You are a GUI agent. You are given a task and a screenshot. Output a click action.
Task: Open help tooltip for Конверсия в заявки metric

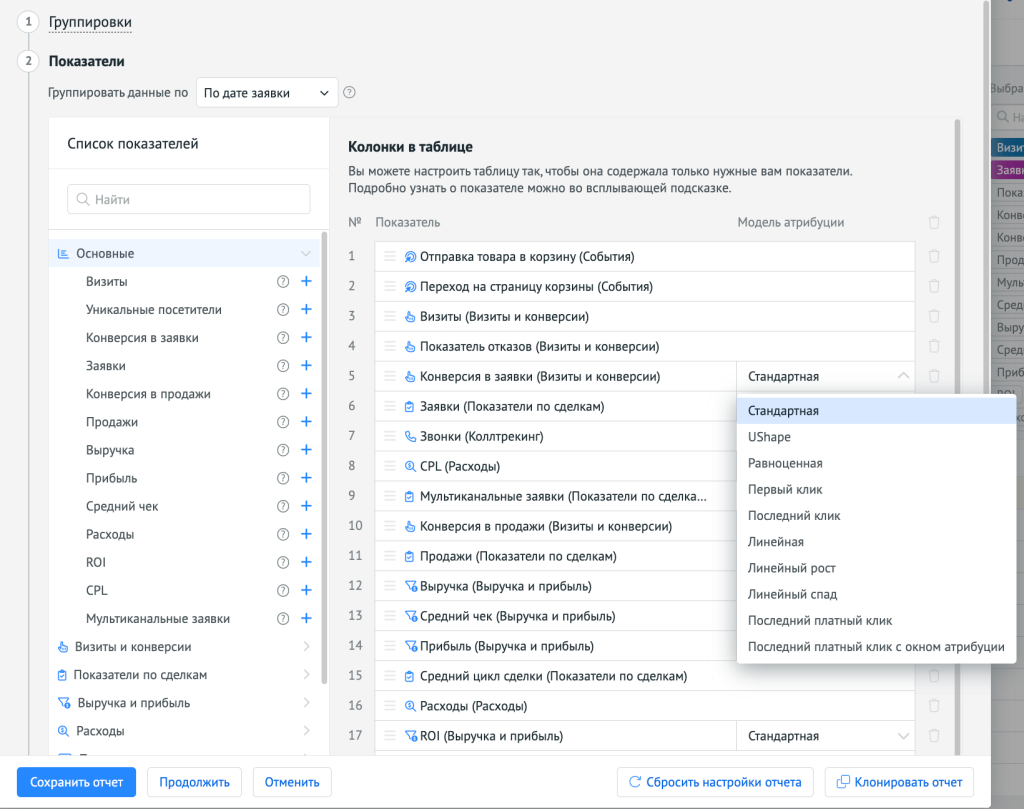click(283, 338)
